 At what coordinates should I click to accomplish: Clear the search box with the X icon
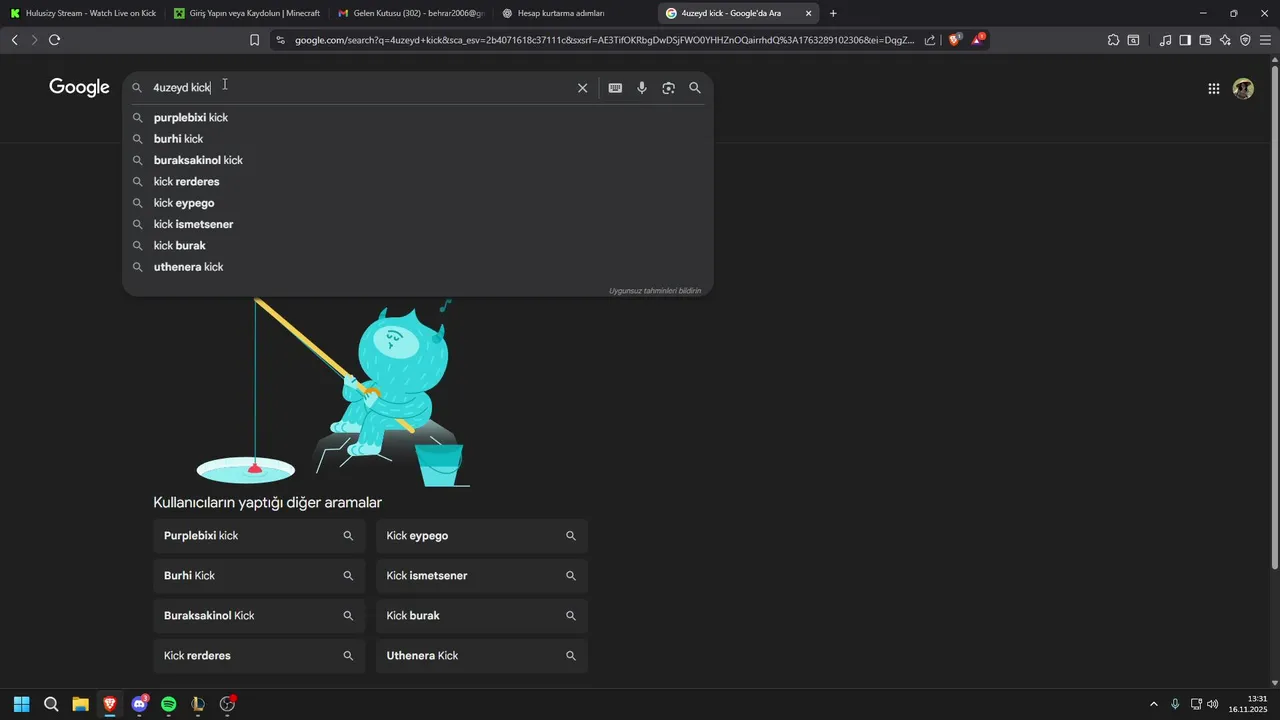pos(582,88)
